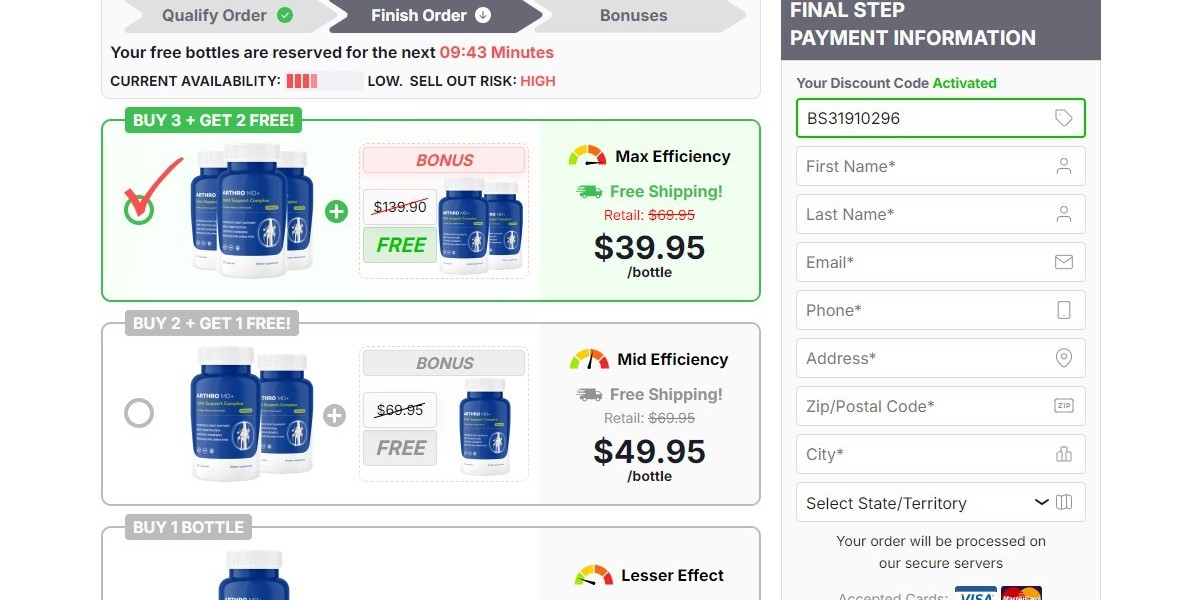The height and width of the screenshot is (600, 1200).
Task: Click the Mid Efficiency label
Action: click(673, 359)
